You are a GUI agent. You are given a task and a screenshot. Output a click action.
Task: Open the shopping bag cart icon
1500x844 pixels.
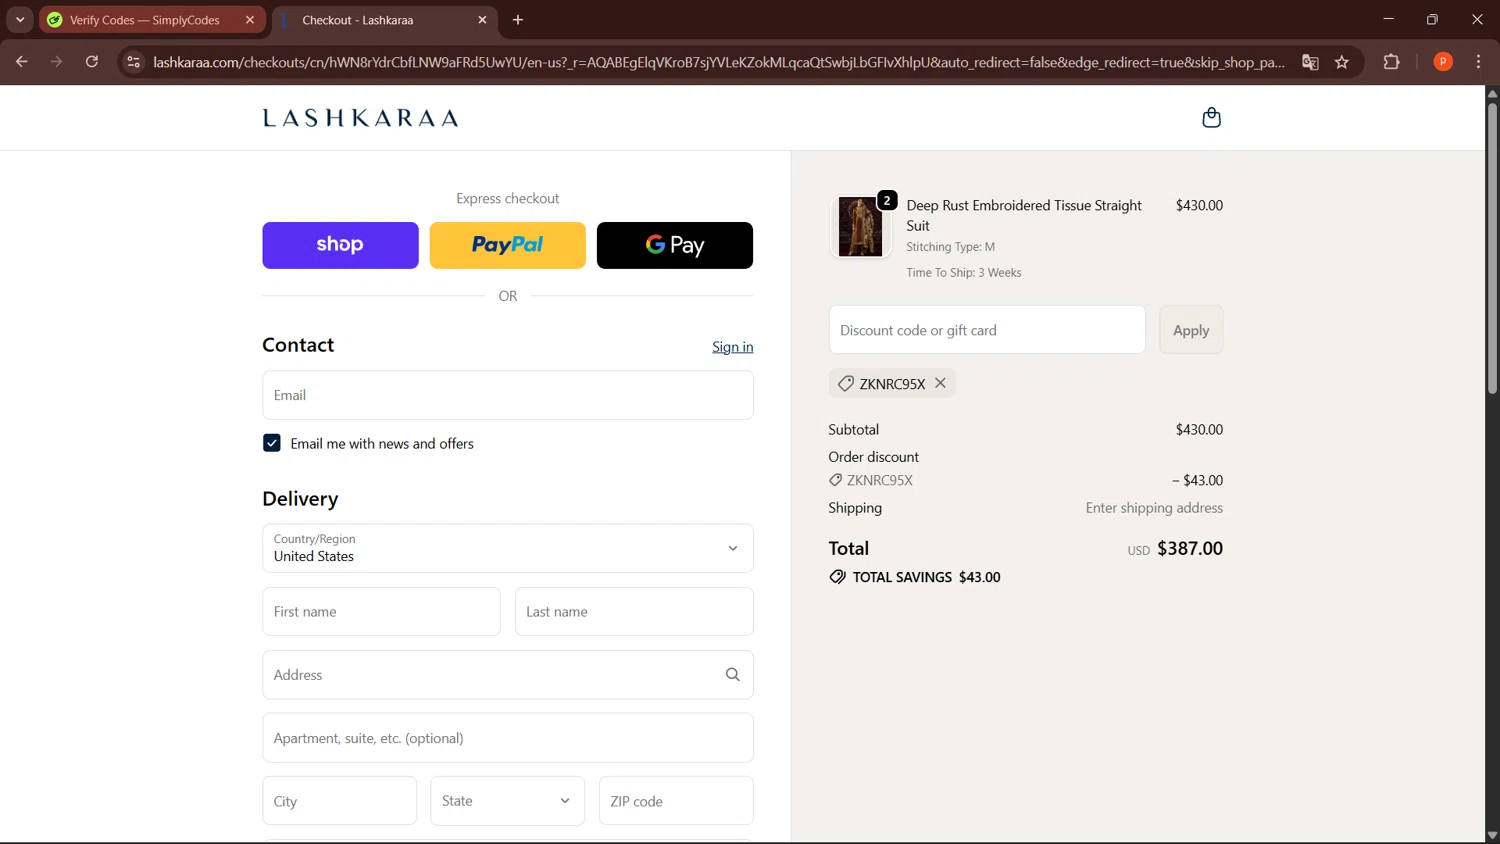click(x=1211, y=118)
